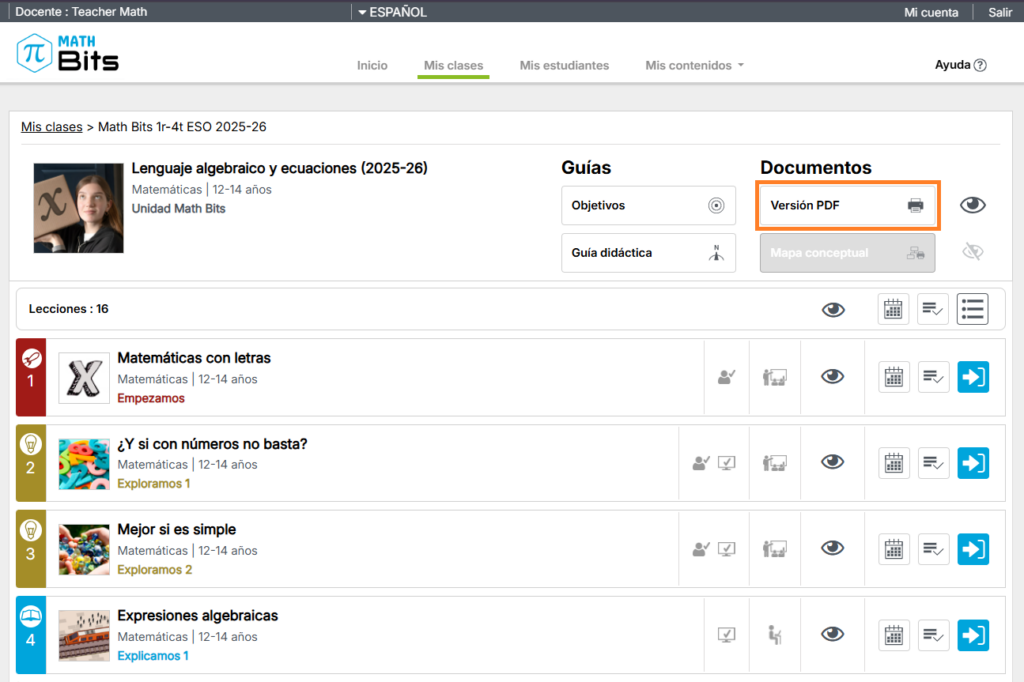Click the Guía didáctica download icon
This screenshot has width=1024, height=682.
(x=716, y=253)
